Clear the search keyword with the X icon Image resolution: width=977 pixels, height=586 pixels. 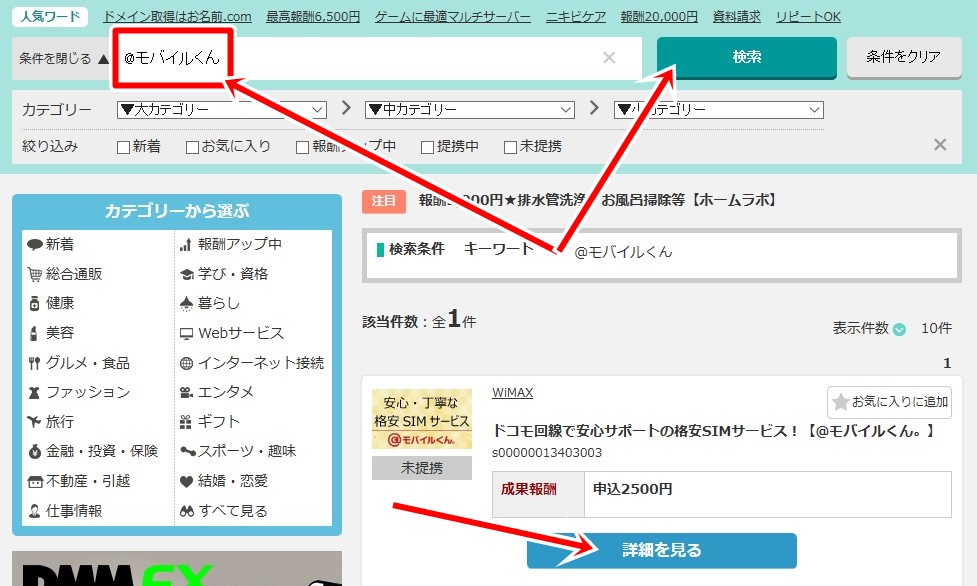(609, 58)
